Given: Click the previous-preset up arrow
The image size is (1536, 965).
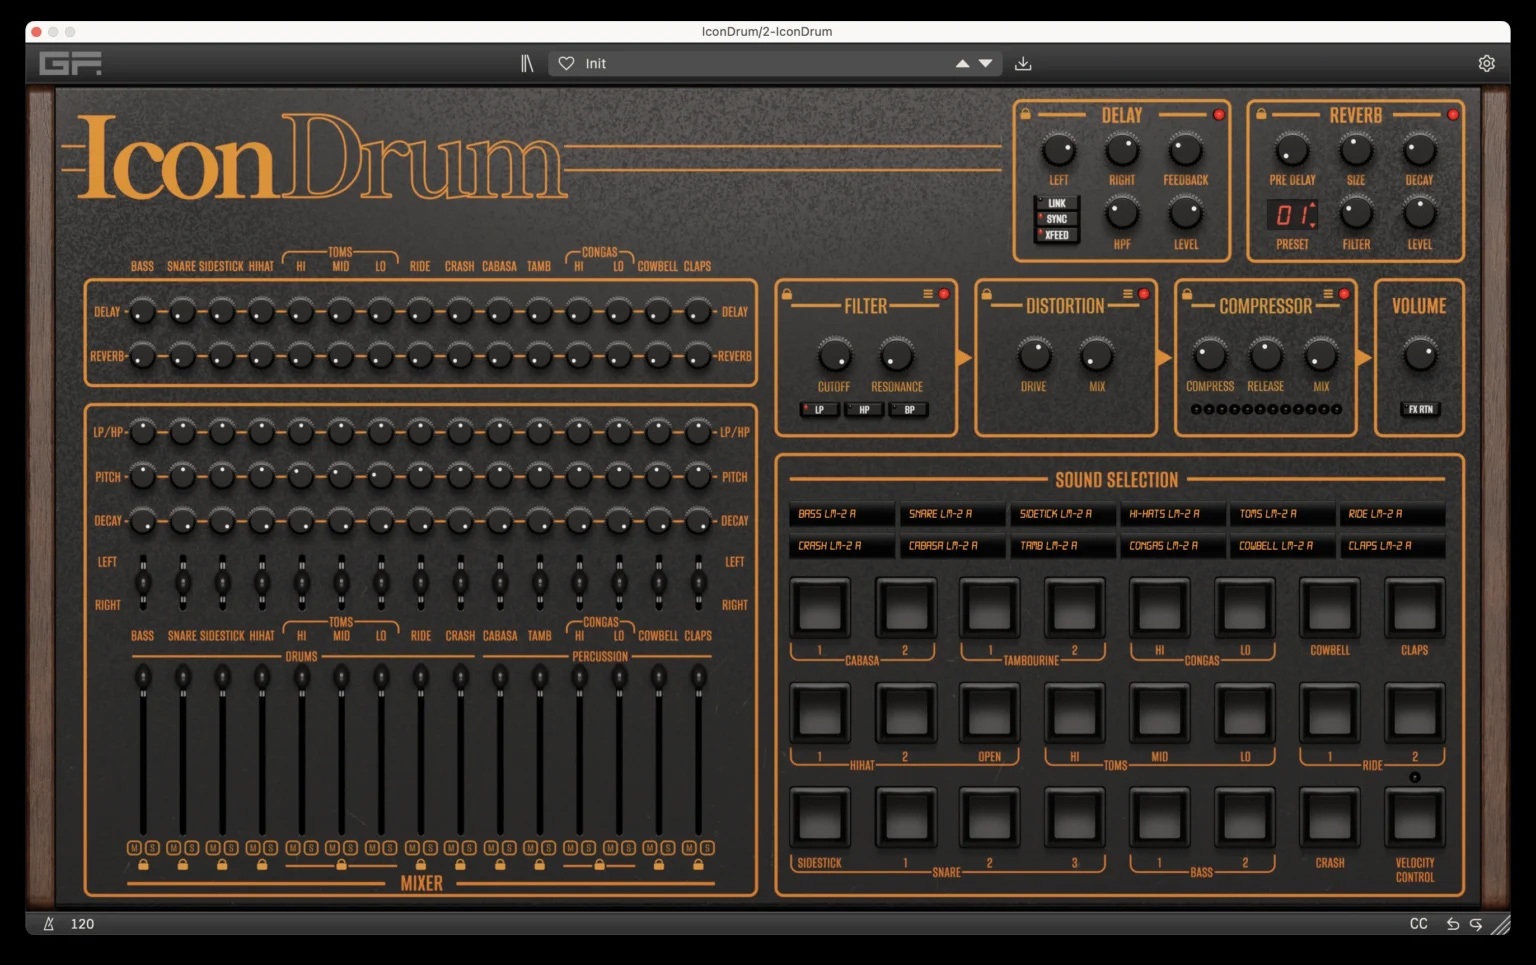Looking at the screenshot, I should pos(961,62).
